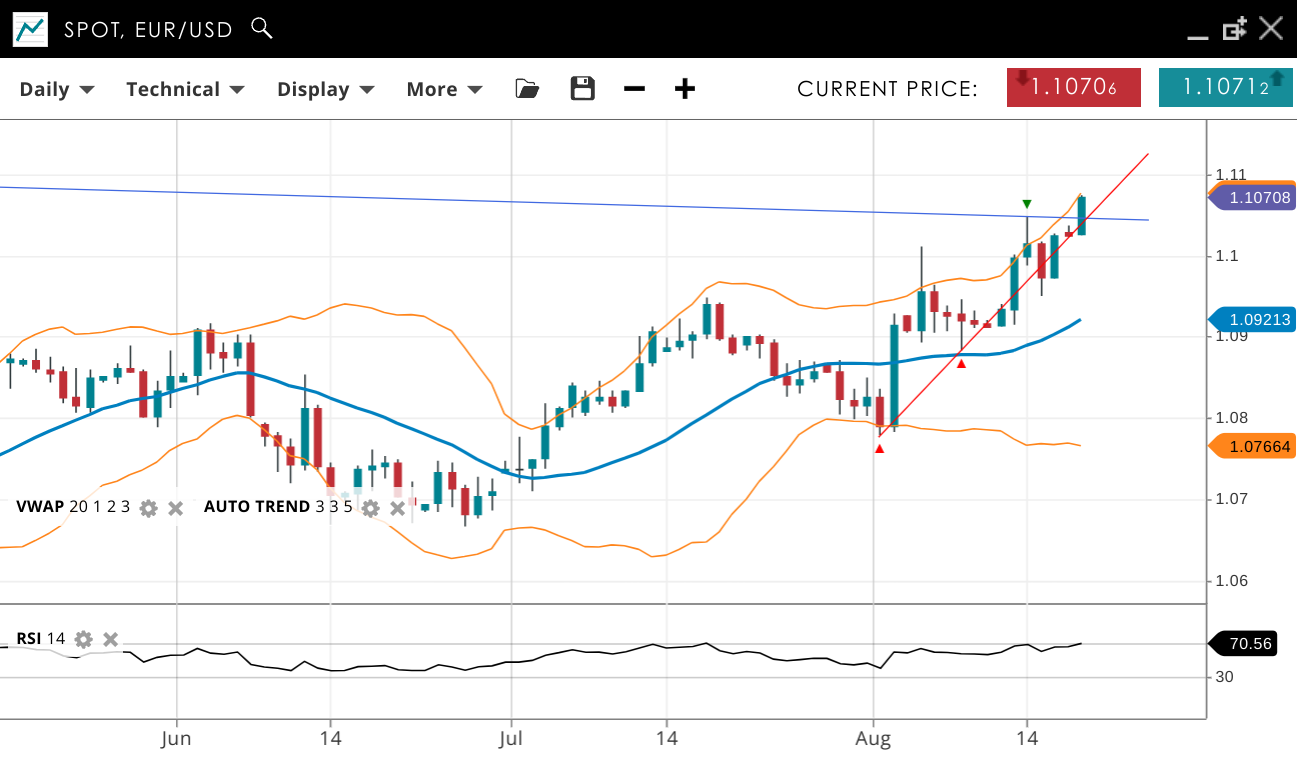Image resolution: width=1297 pixels, height=761 pixels.
Task: Remove the AUTO TREND indicator
Action: 397,508
